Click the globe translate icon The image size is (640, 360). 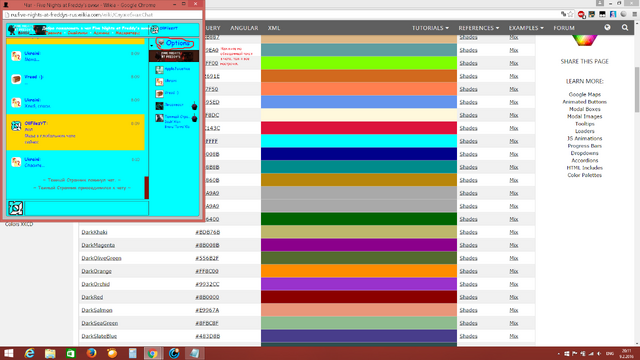coord(607,27)
